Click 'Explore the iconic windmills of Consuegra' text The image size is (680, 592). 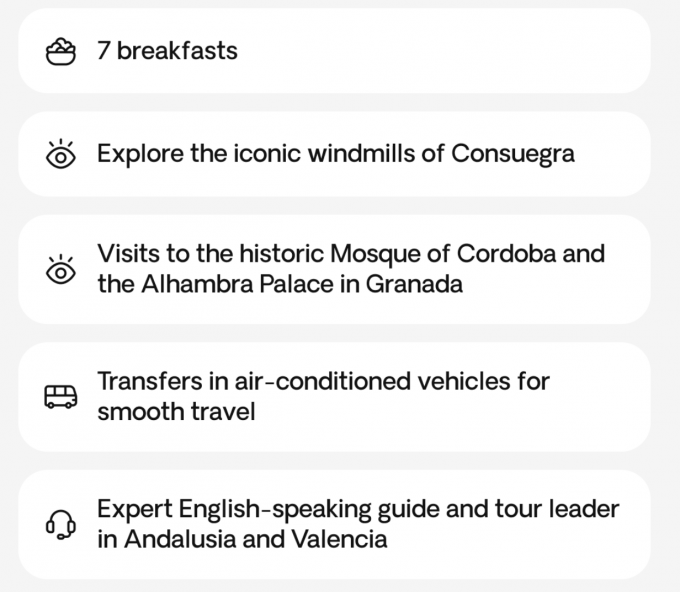(x=335, y=154)
